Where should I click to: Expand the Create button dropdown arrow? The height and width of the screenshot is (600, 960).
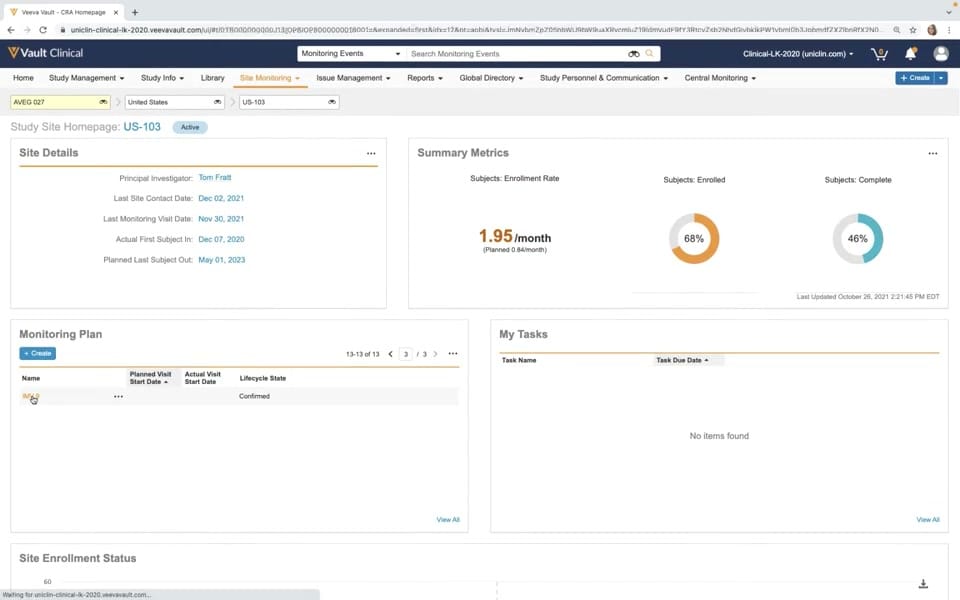click(x=941, y=78)
